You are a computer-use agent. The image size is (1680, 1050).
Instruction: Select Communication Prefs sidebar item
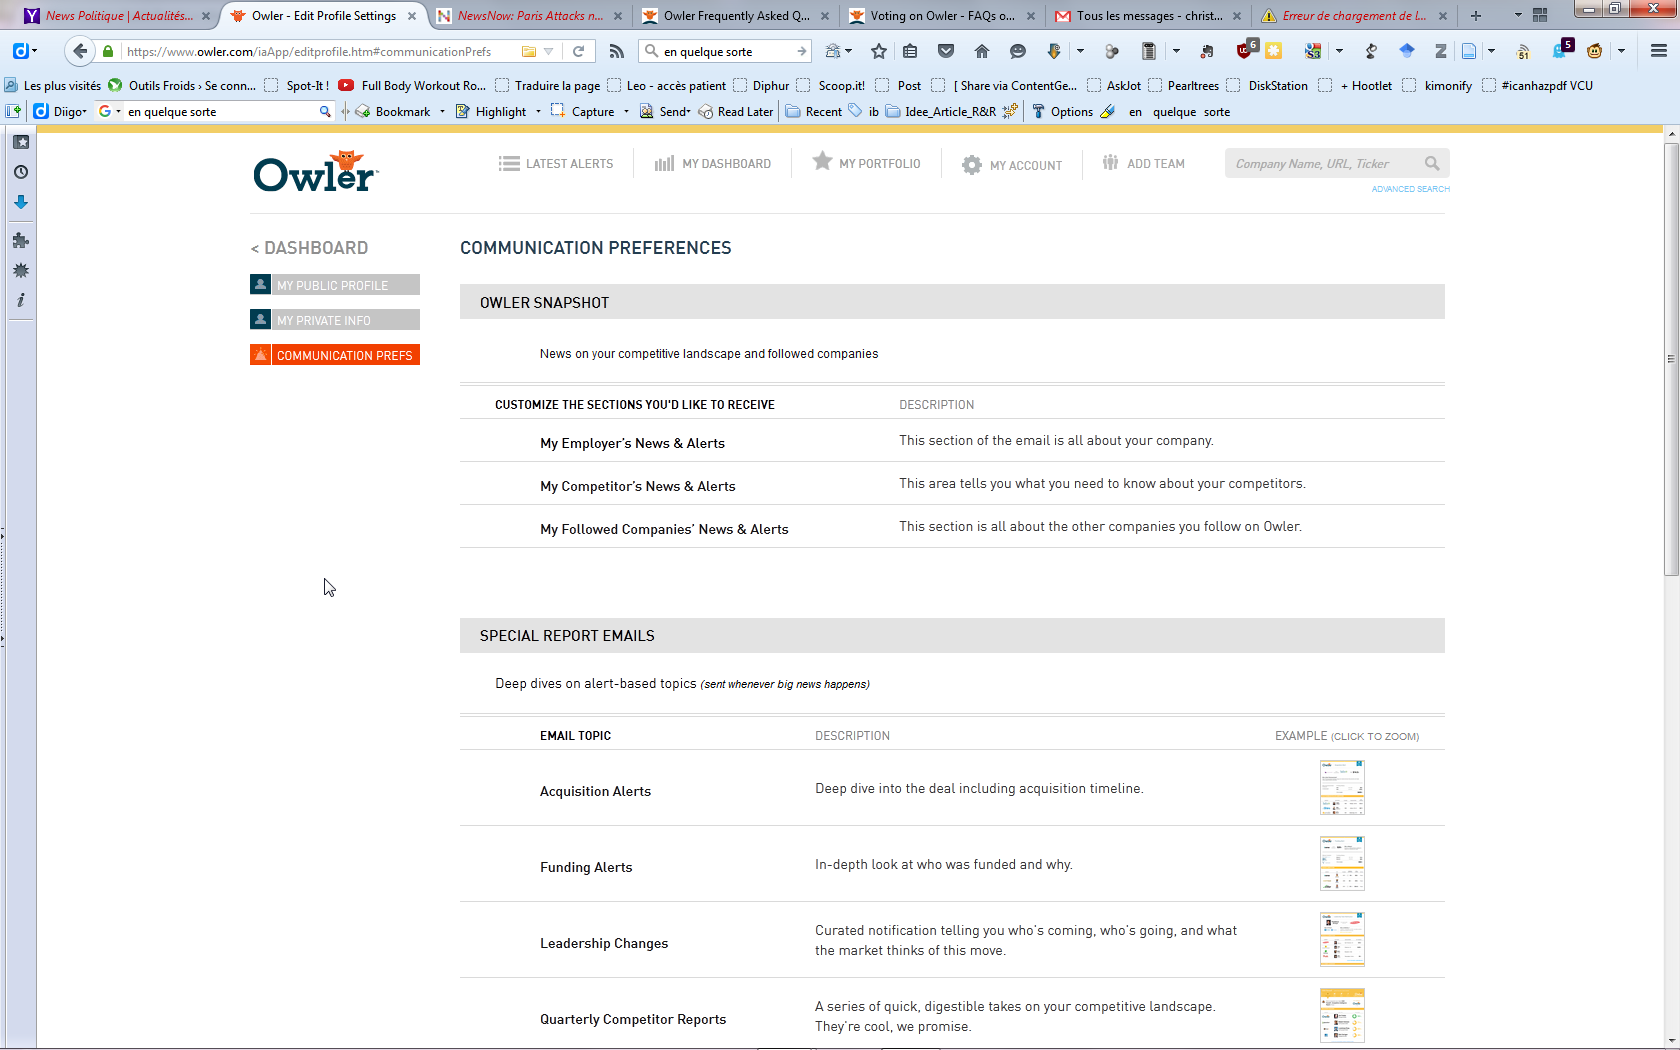335,355
